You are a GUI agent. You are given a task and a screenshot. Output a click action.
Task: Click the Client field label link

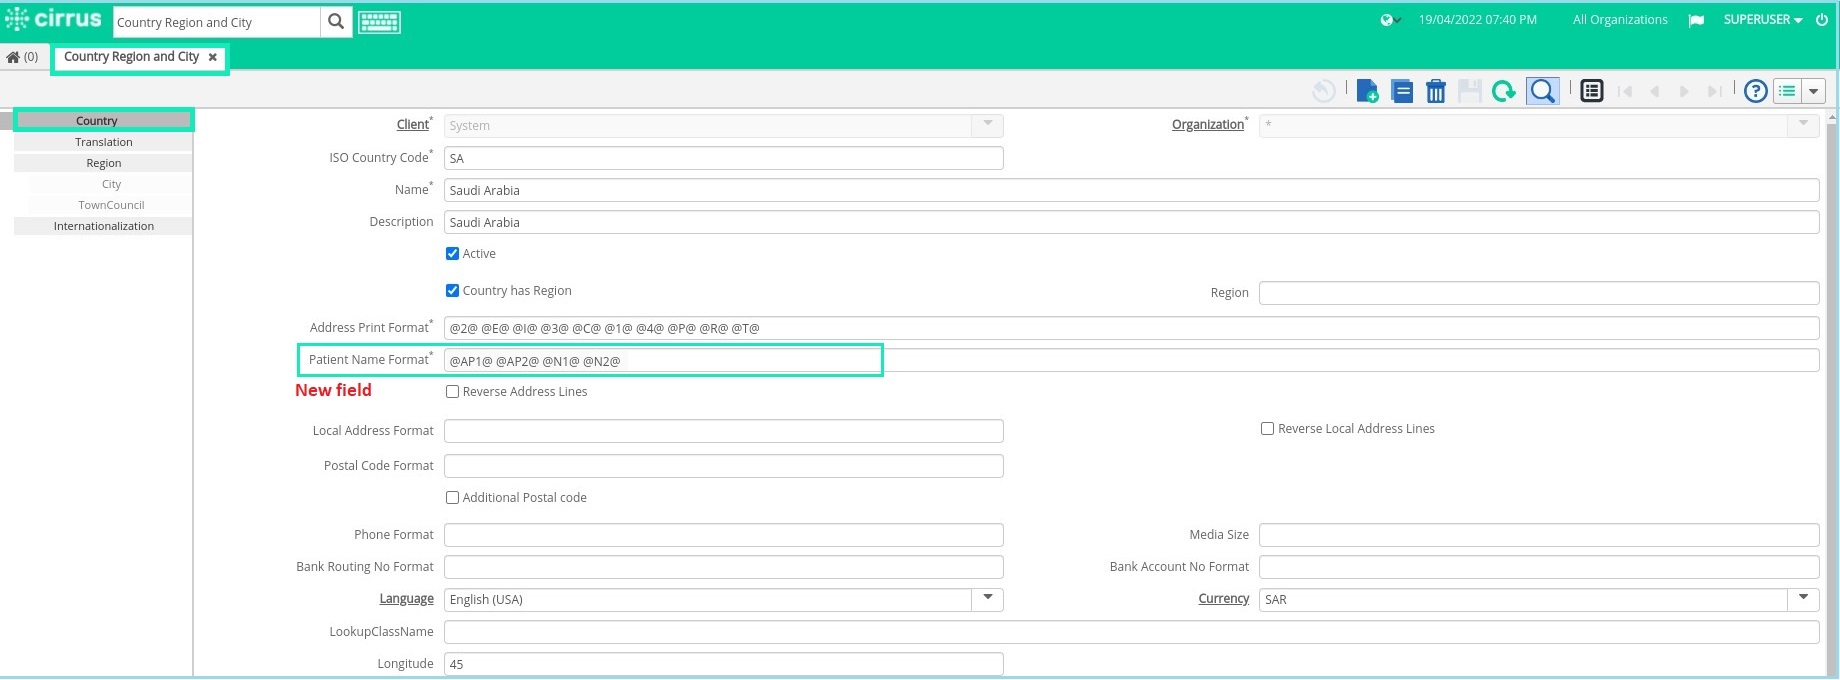click(x=413, y=125)
